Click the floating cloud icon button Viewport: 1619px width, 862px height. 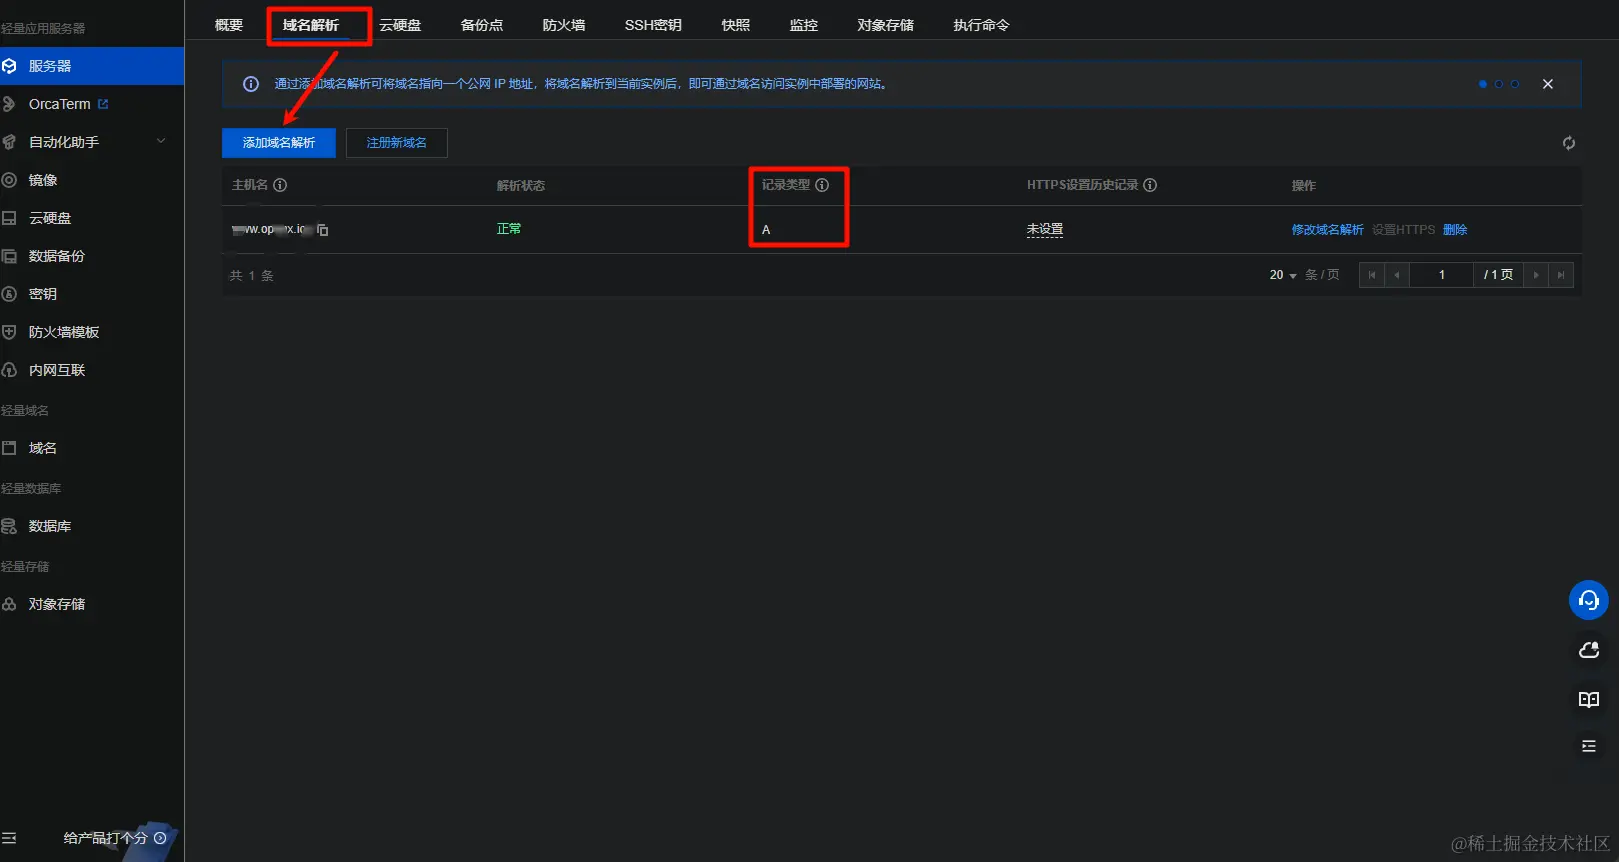[x=1589, y=650]
